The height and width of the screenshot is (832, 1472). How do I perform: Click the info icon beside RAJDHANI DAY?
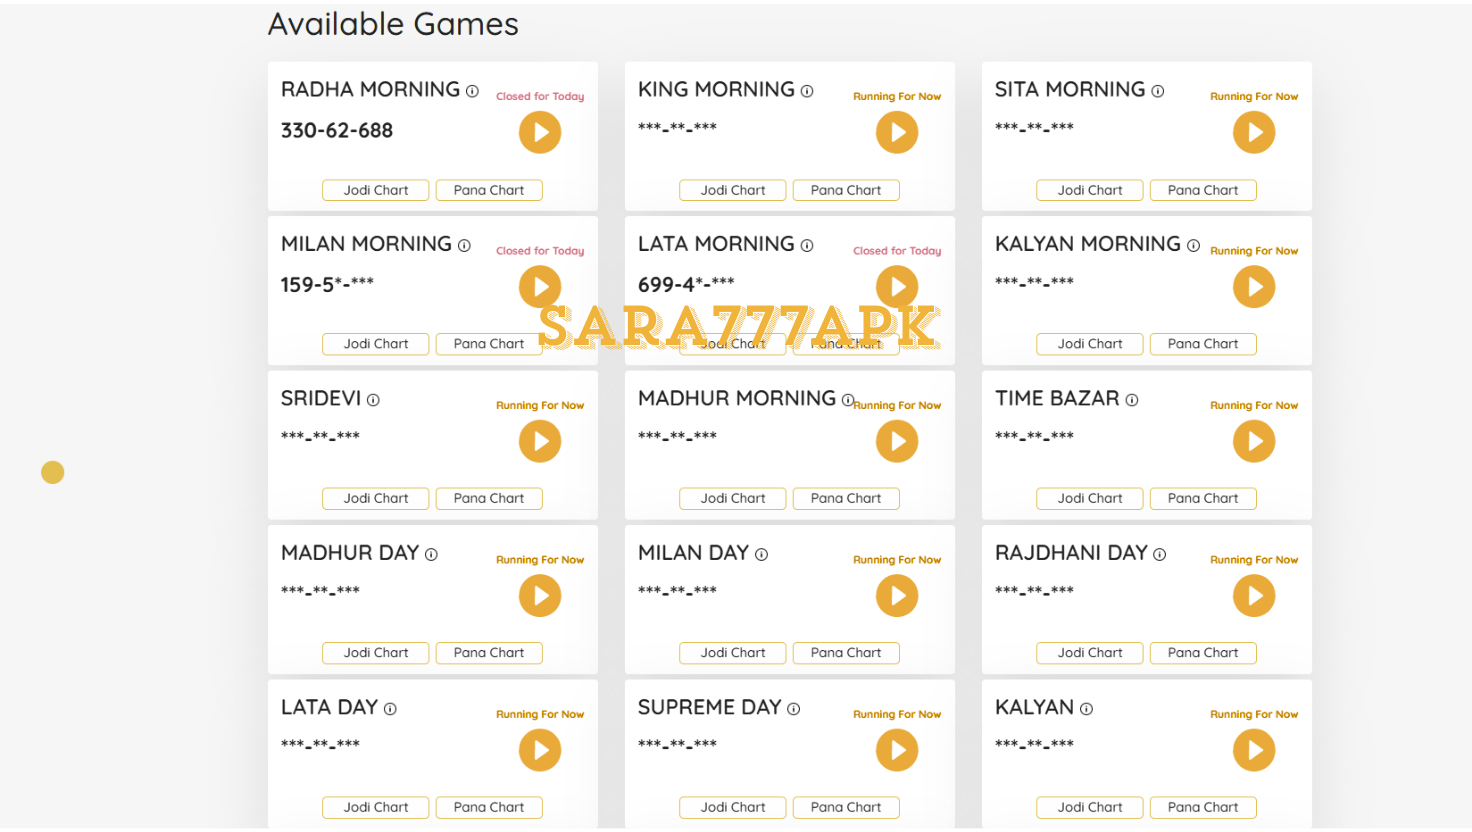1160,554
